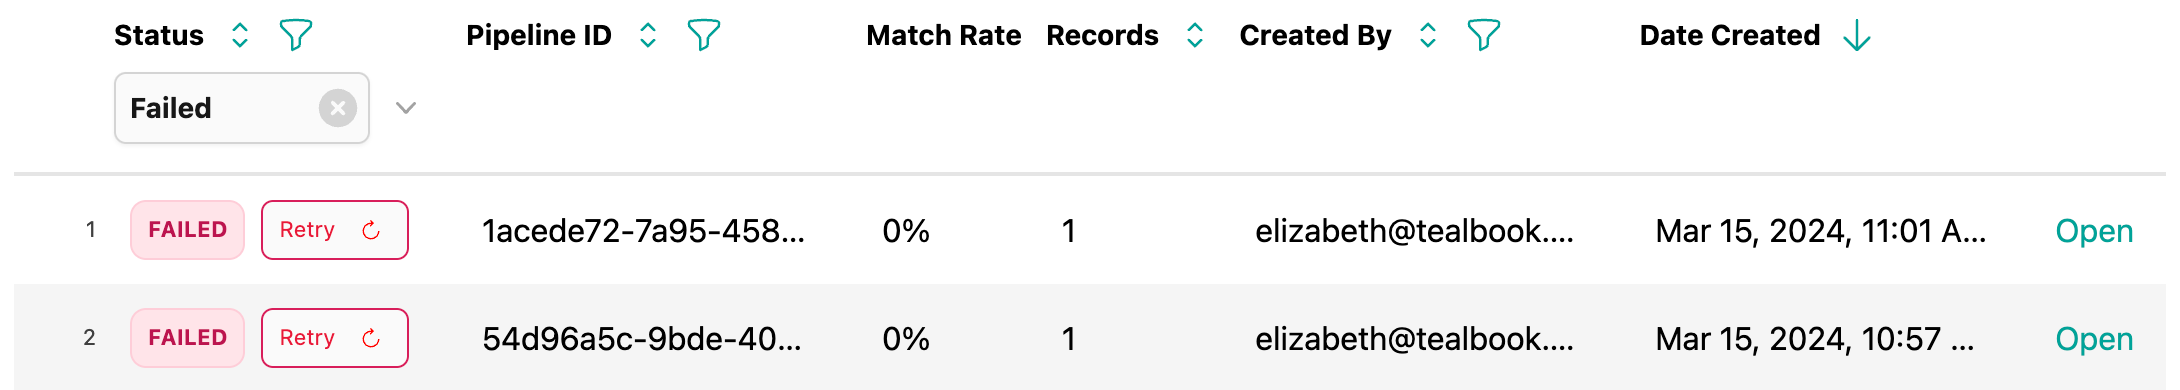Expand the status filter dropdown chevron
This screenshot has width=2180, height=390.
pyautogui.click(x=406, y=108)
